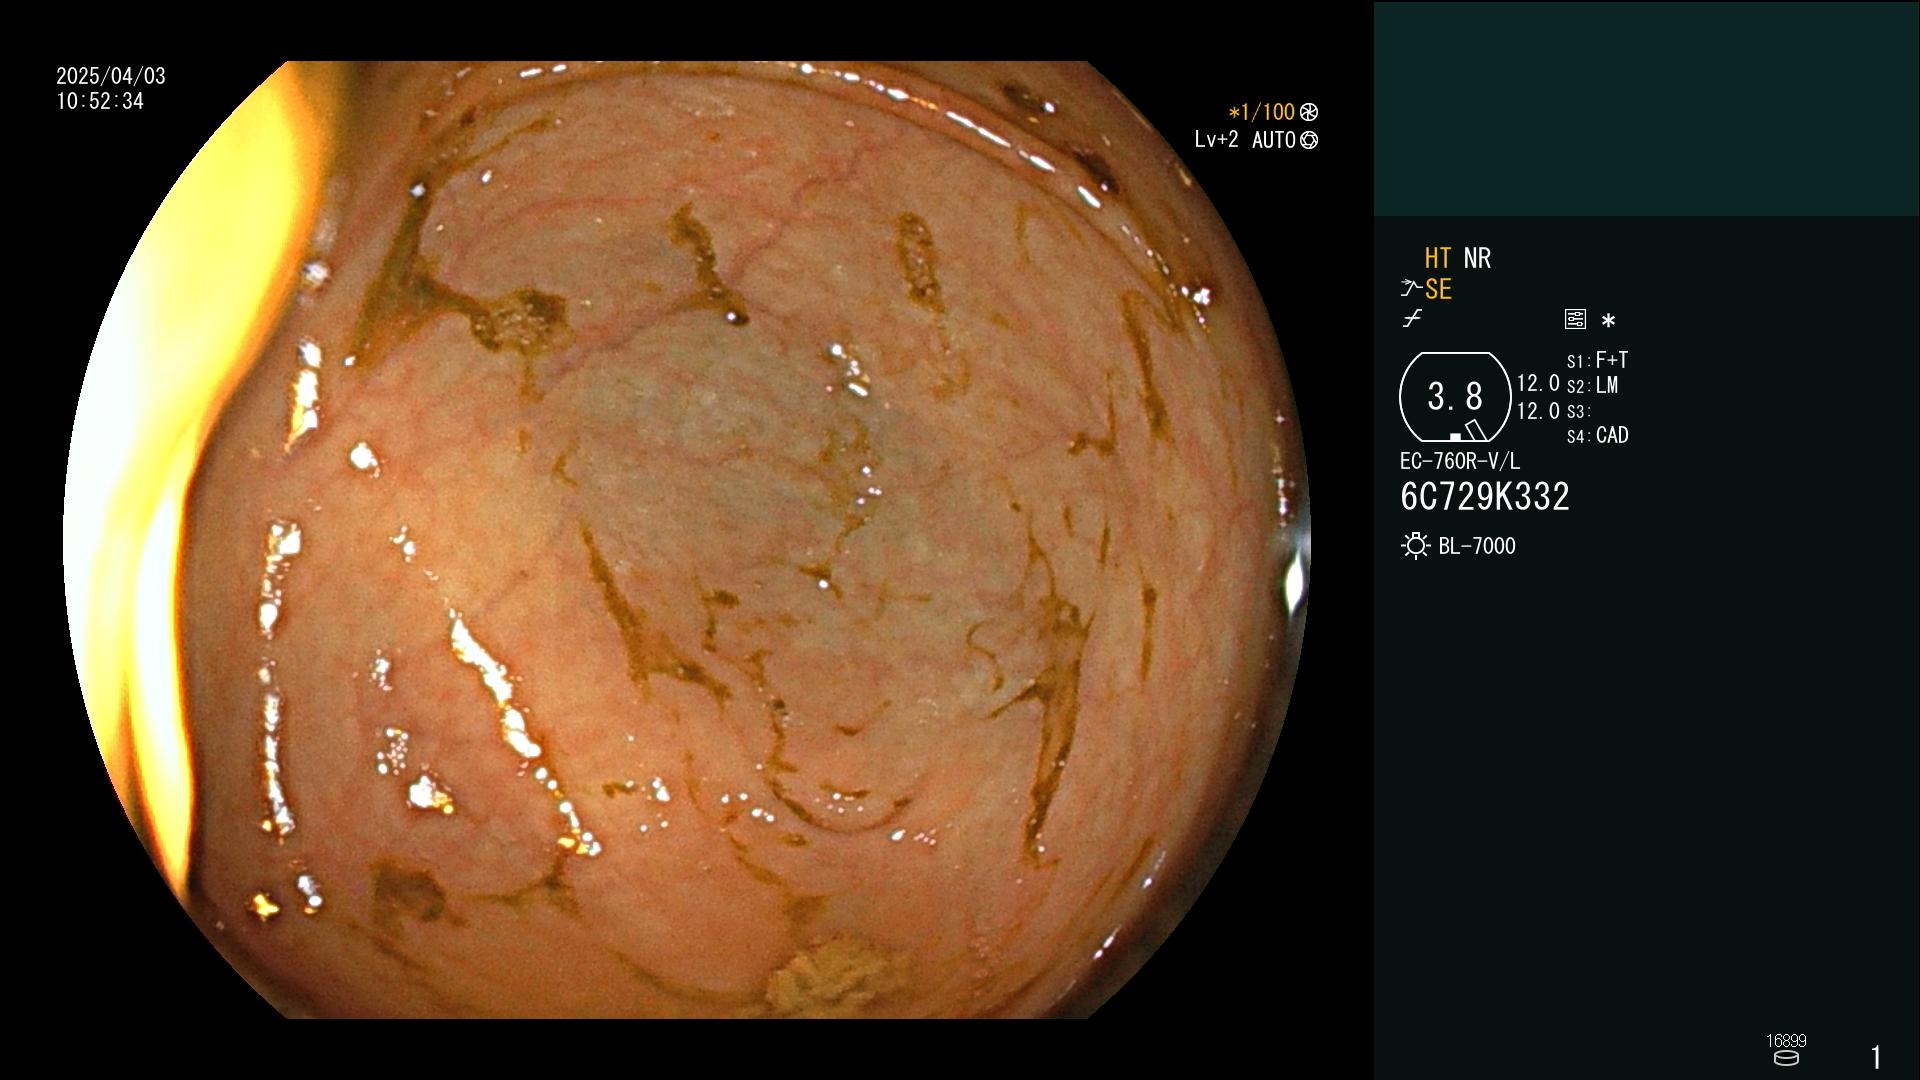This screenshot has height=1080, width=1920.
Task: Click the *1/100 shutter speed value
Action: [1261, 112]
